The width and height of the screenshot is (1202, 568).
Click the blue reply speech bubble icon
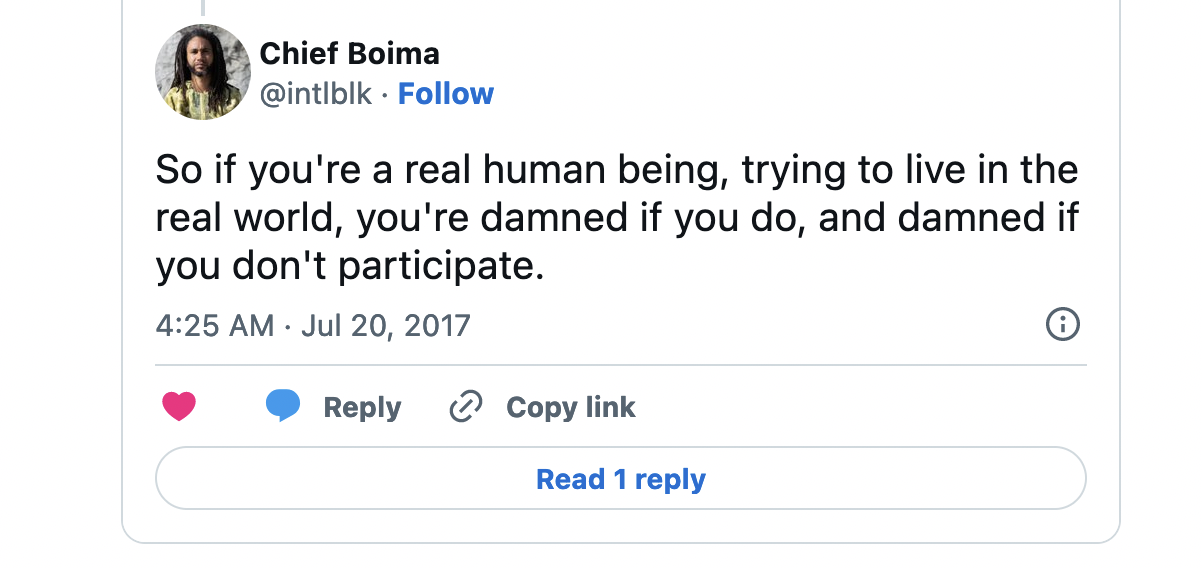click(x=283, y=406)
